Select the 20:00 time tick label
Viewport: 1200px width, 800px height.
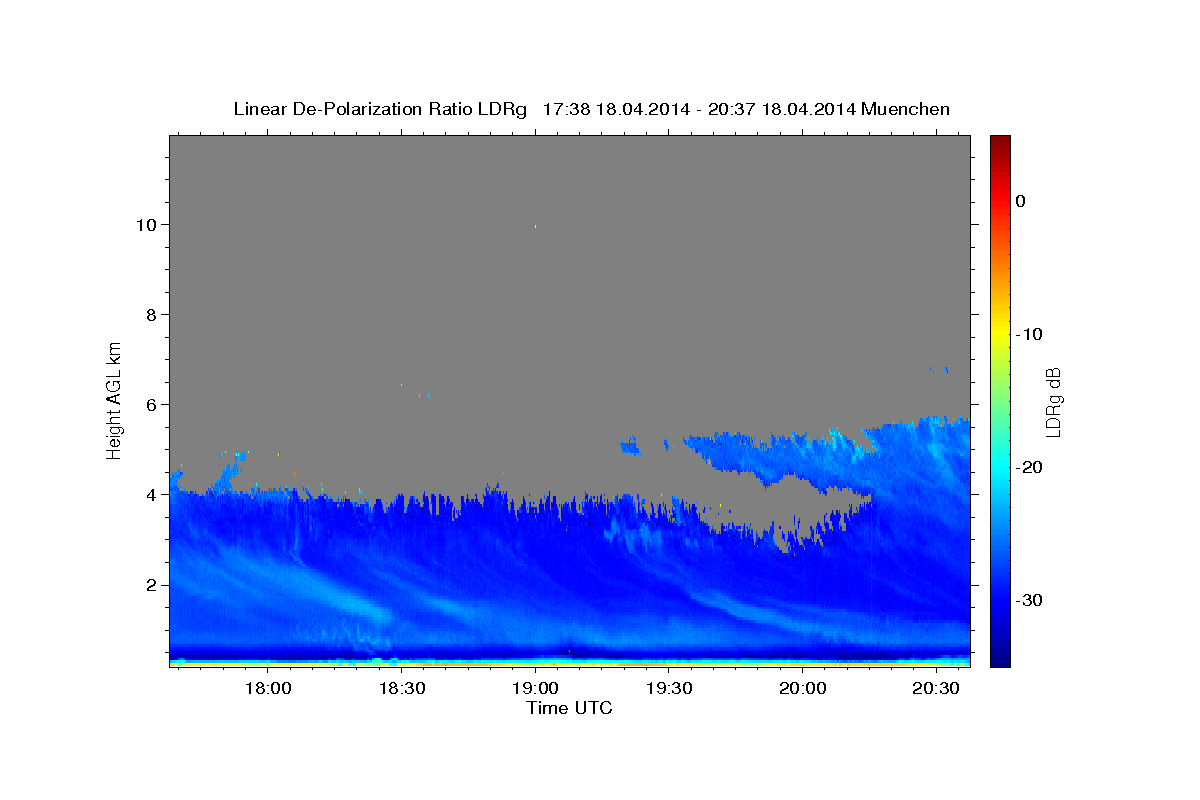[x=802, y=689]
